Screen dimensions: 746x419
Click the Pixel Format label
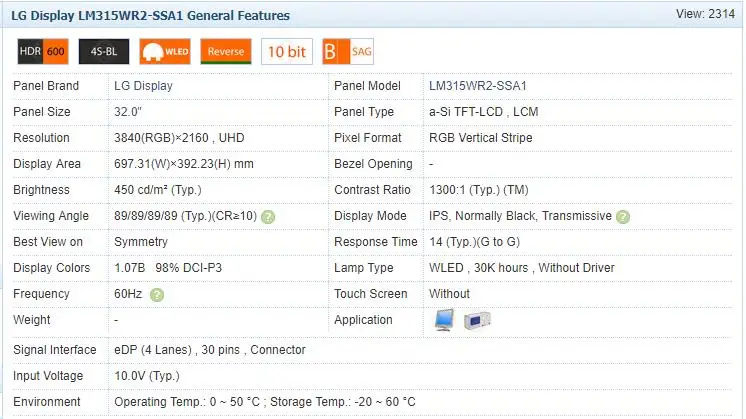tap(368, 138)
